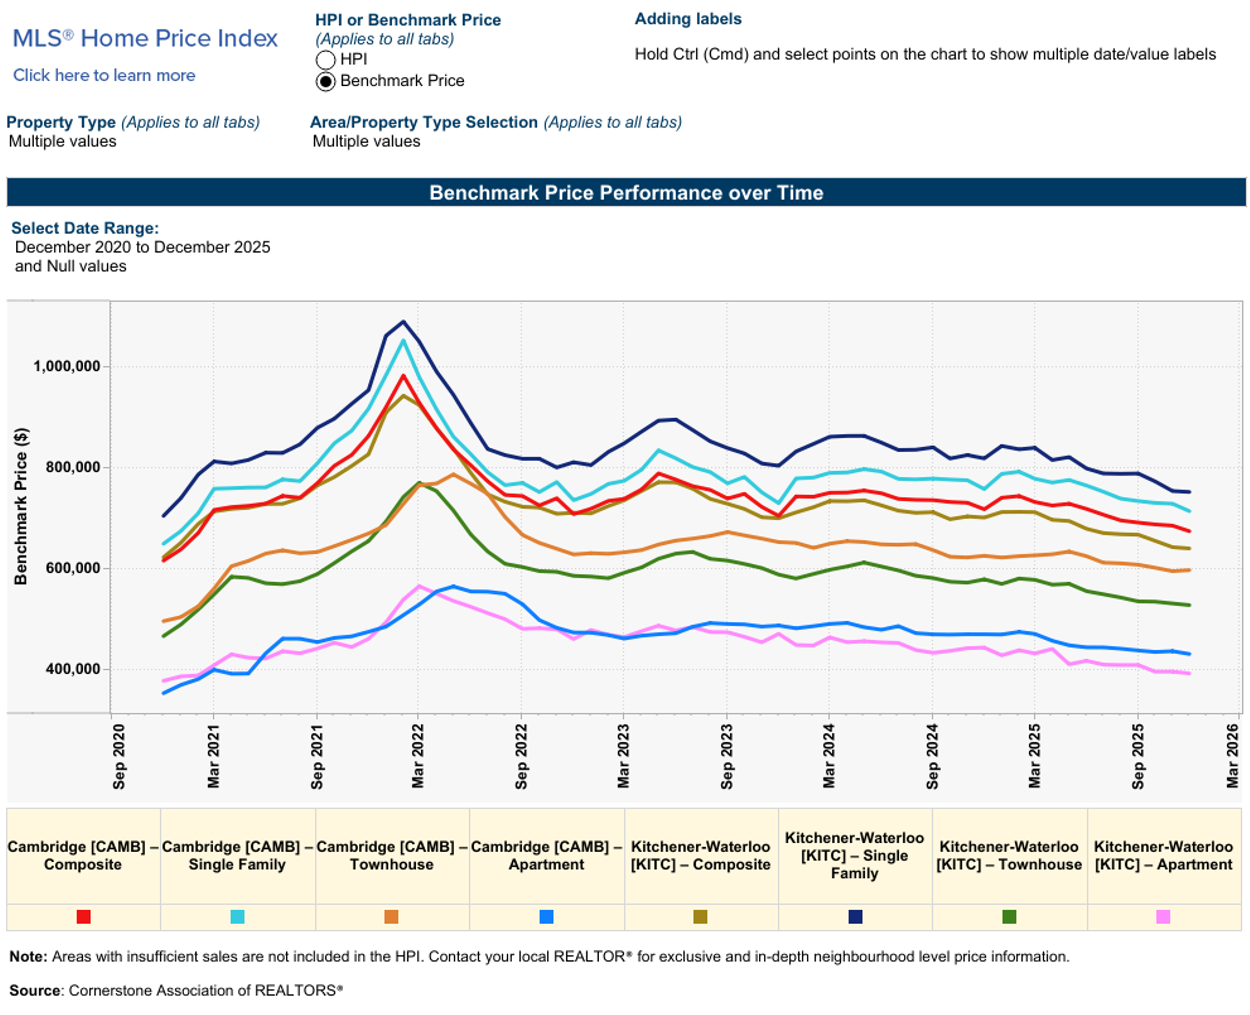Click the orange Cambridge Townhouse legend swatch
This screenshot has height=1015, width=1250.
pos(391,917)
